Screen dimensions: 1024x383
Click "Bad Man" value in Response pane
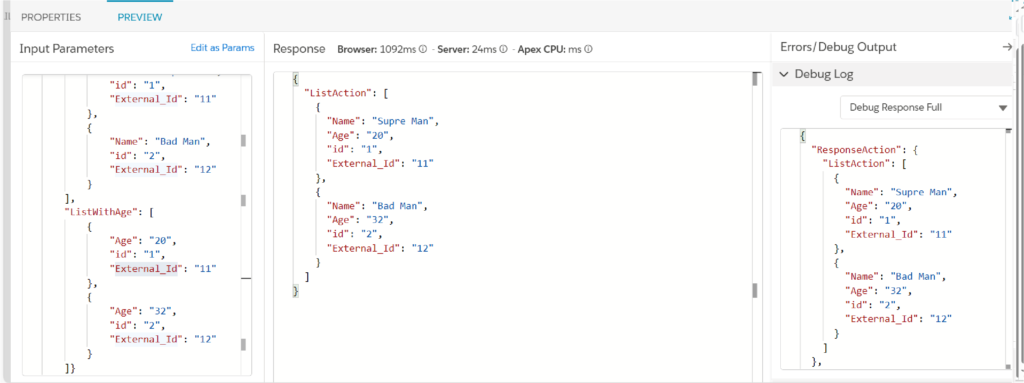point(397,206)
